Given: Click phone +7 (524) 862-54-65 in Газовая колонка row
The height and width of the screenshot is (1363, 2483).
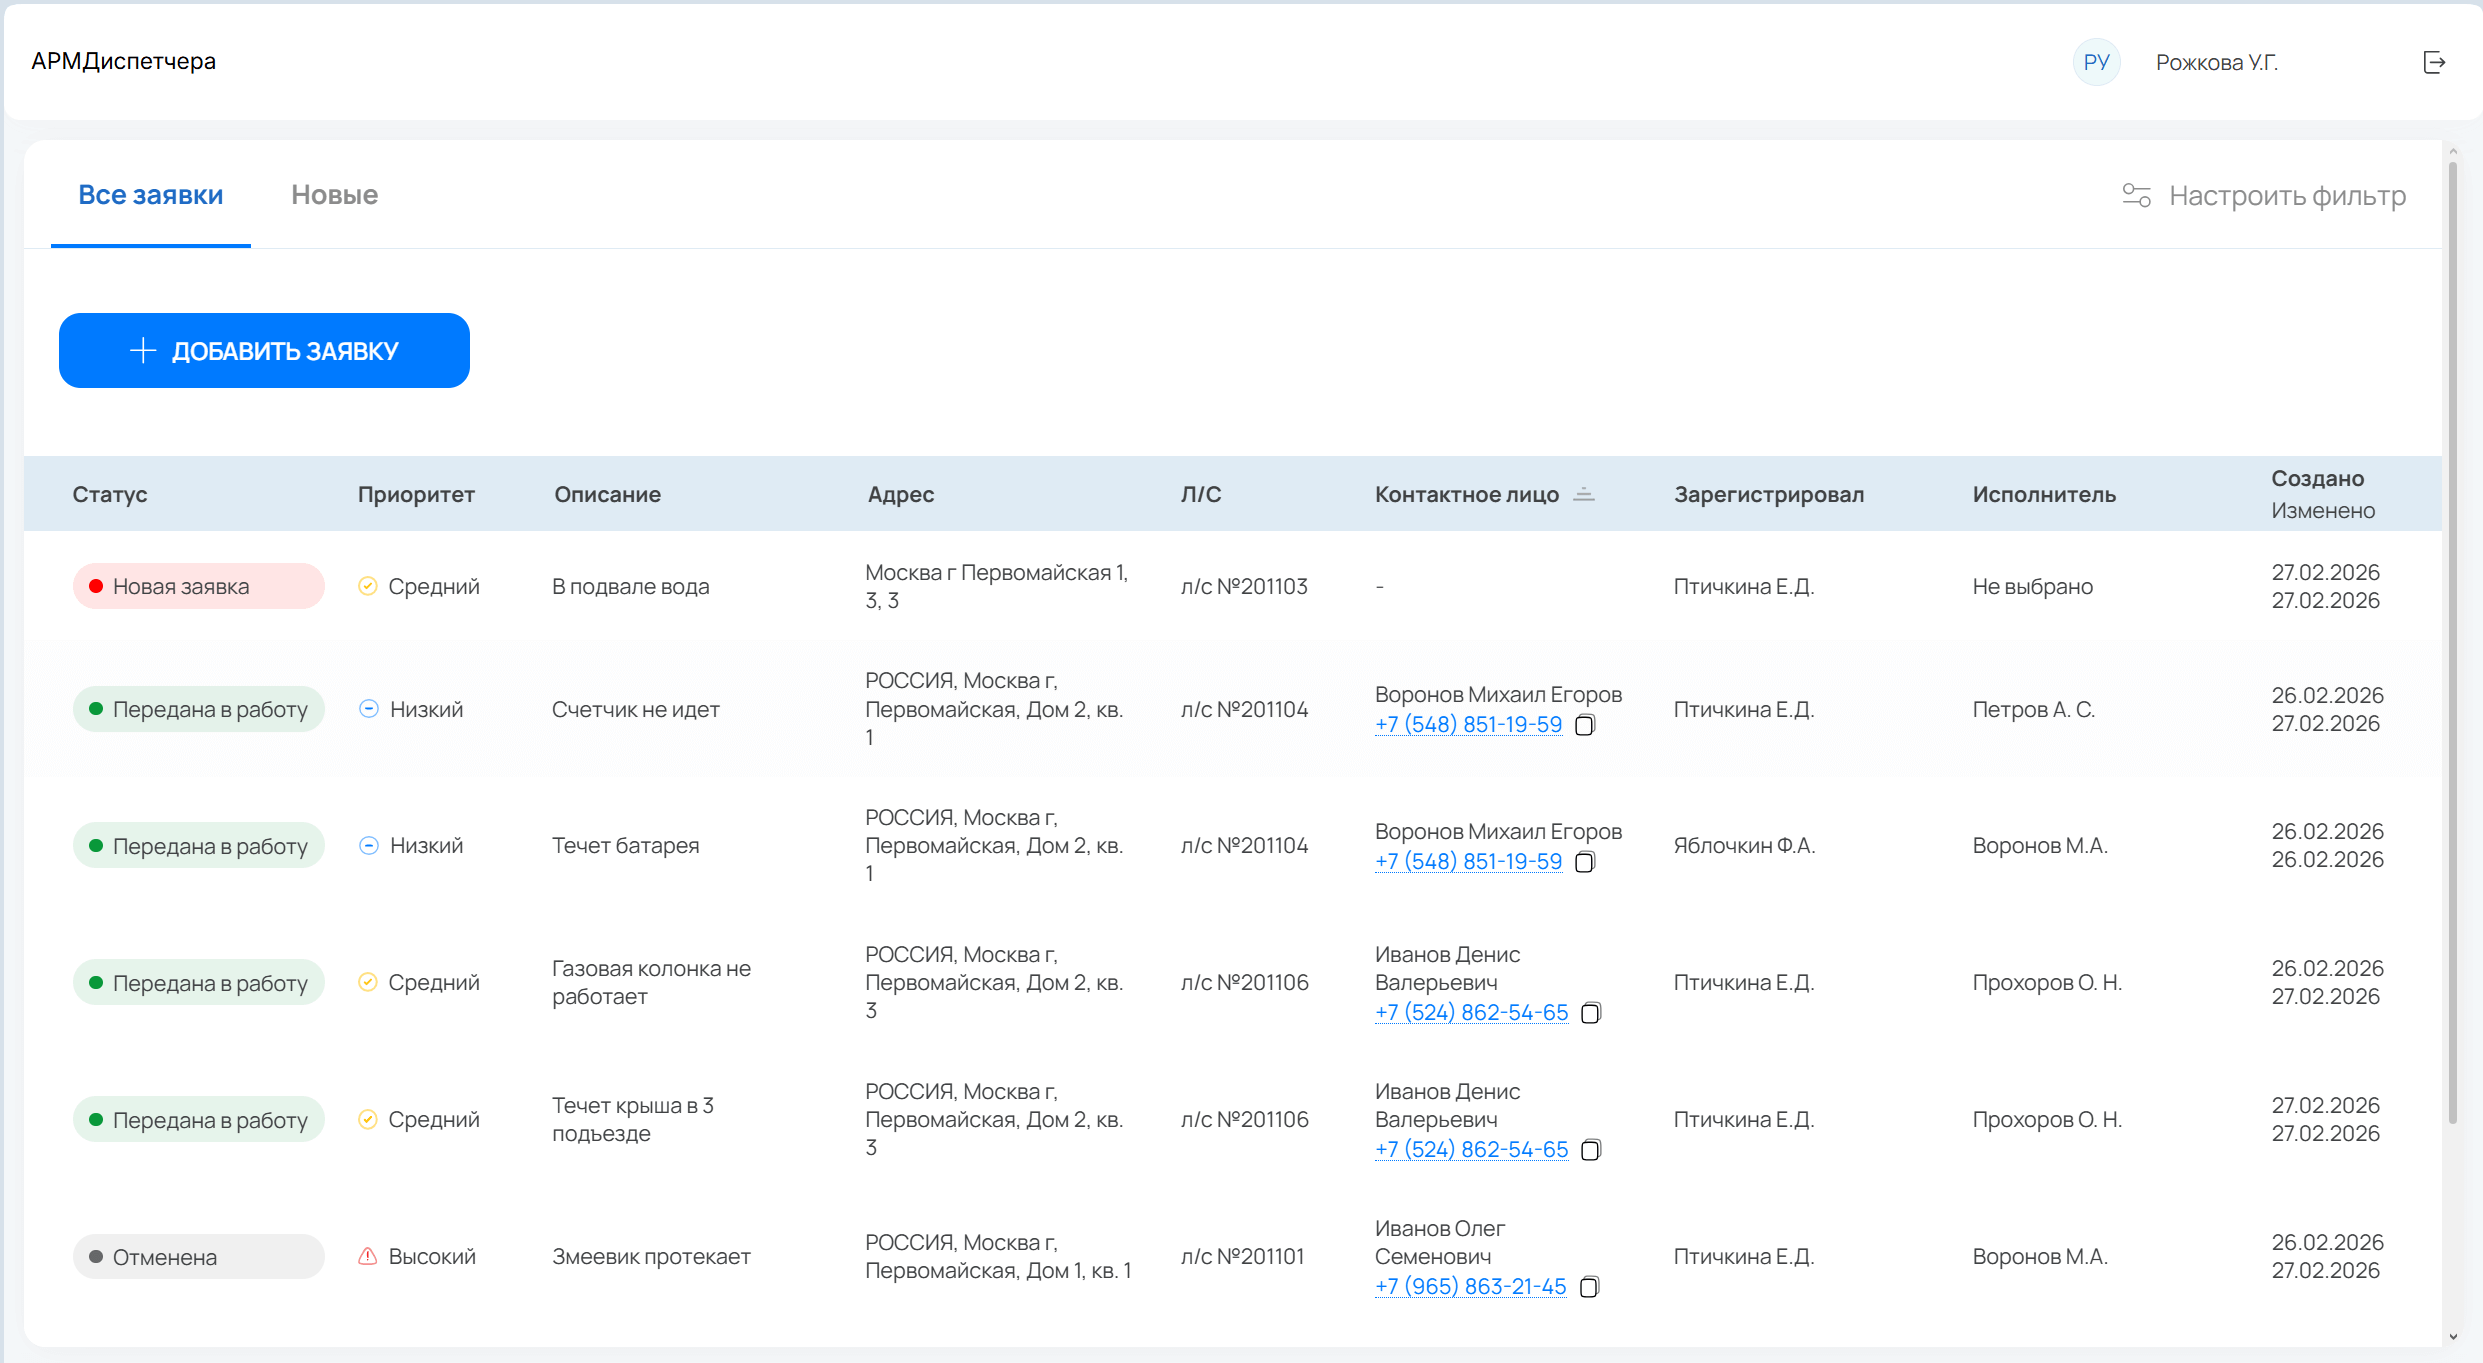Looking at the screenshot, I should pos(1471,1013).
